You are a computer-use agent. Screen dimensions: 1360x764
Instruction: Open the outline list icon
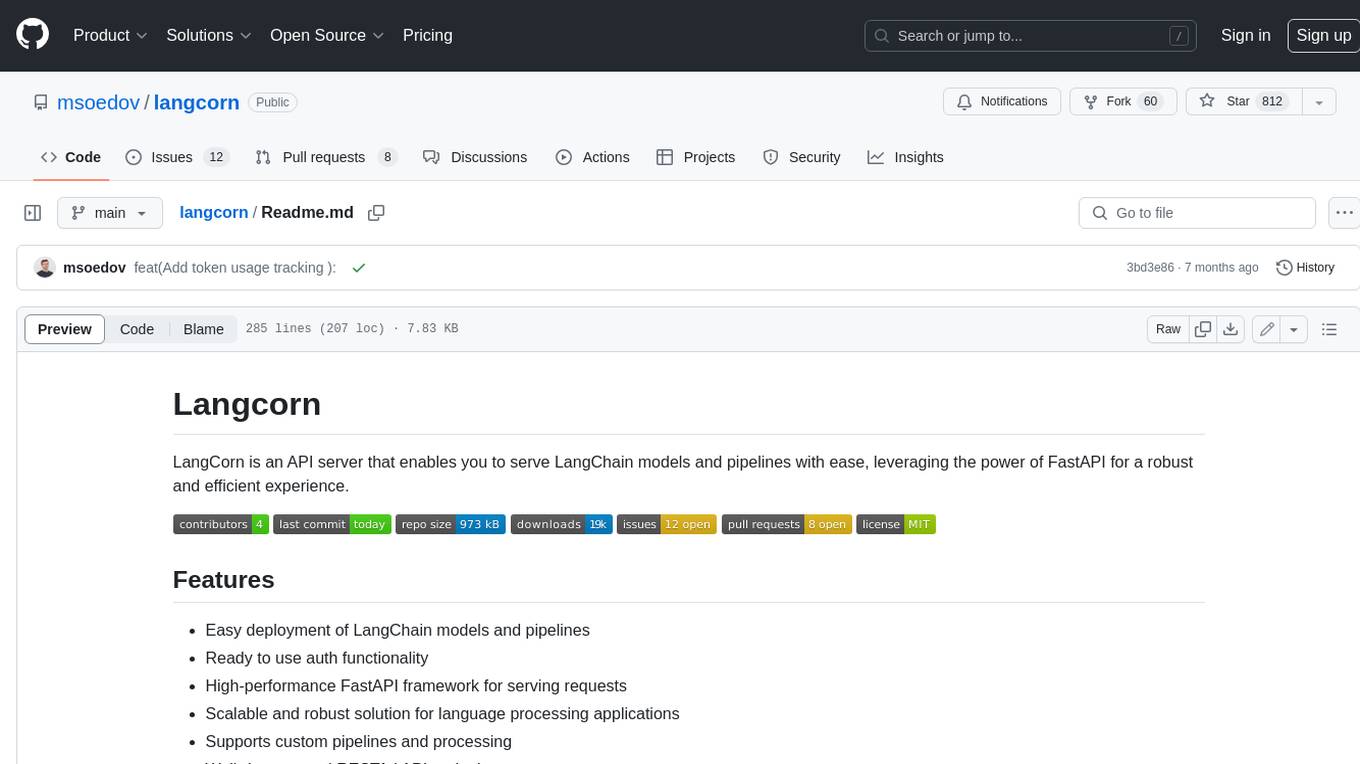(x=1329, y=329)
